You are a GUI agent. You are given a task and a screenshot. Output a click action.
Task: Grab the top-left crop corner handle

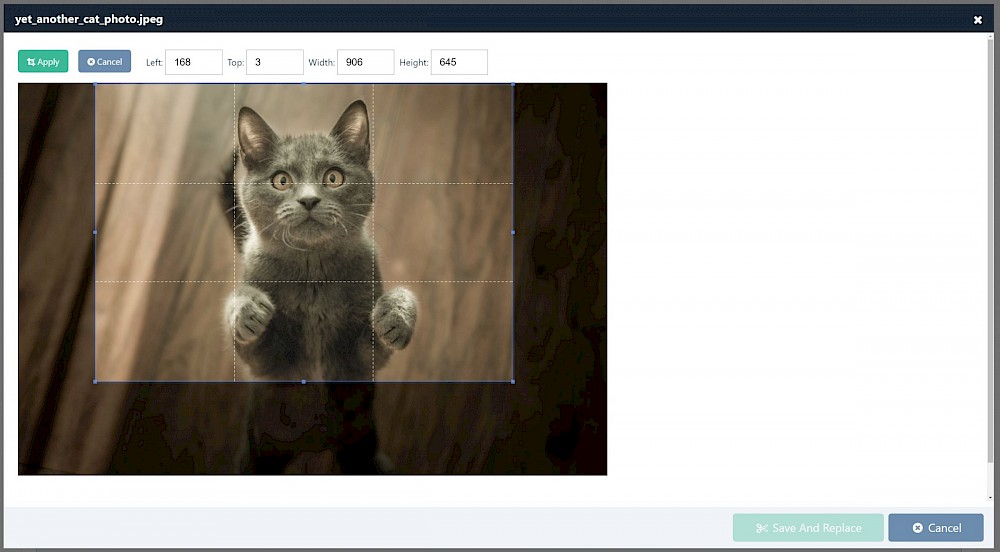[x=95, y=84]
